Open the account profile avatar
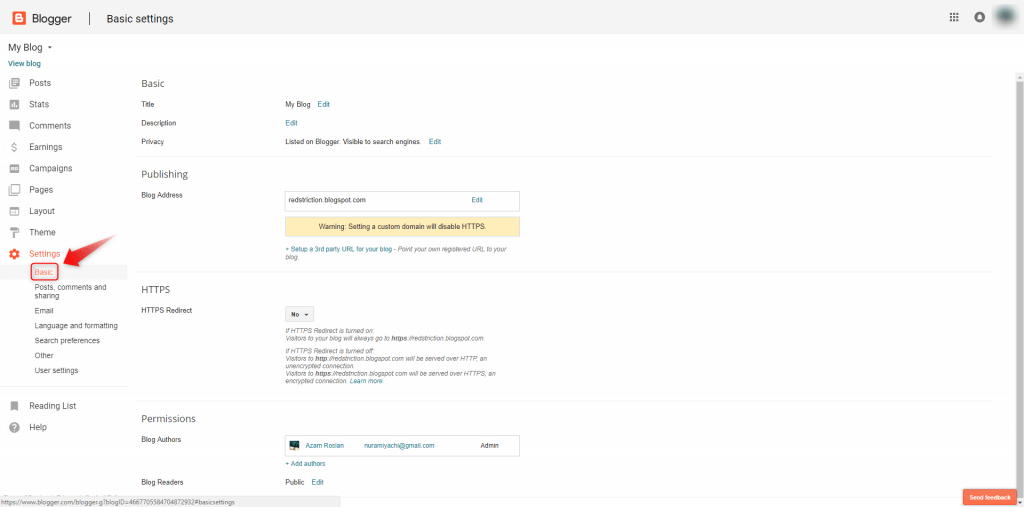 pyautogui.click(x=1006, y=18)
